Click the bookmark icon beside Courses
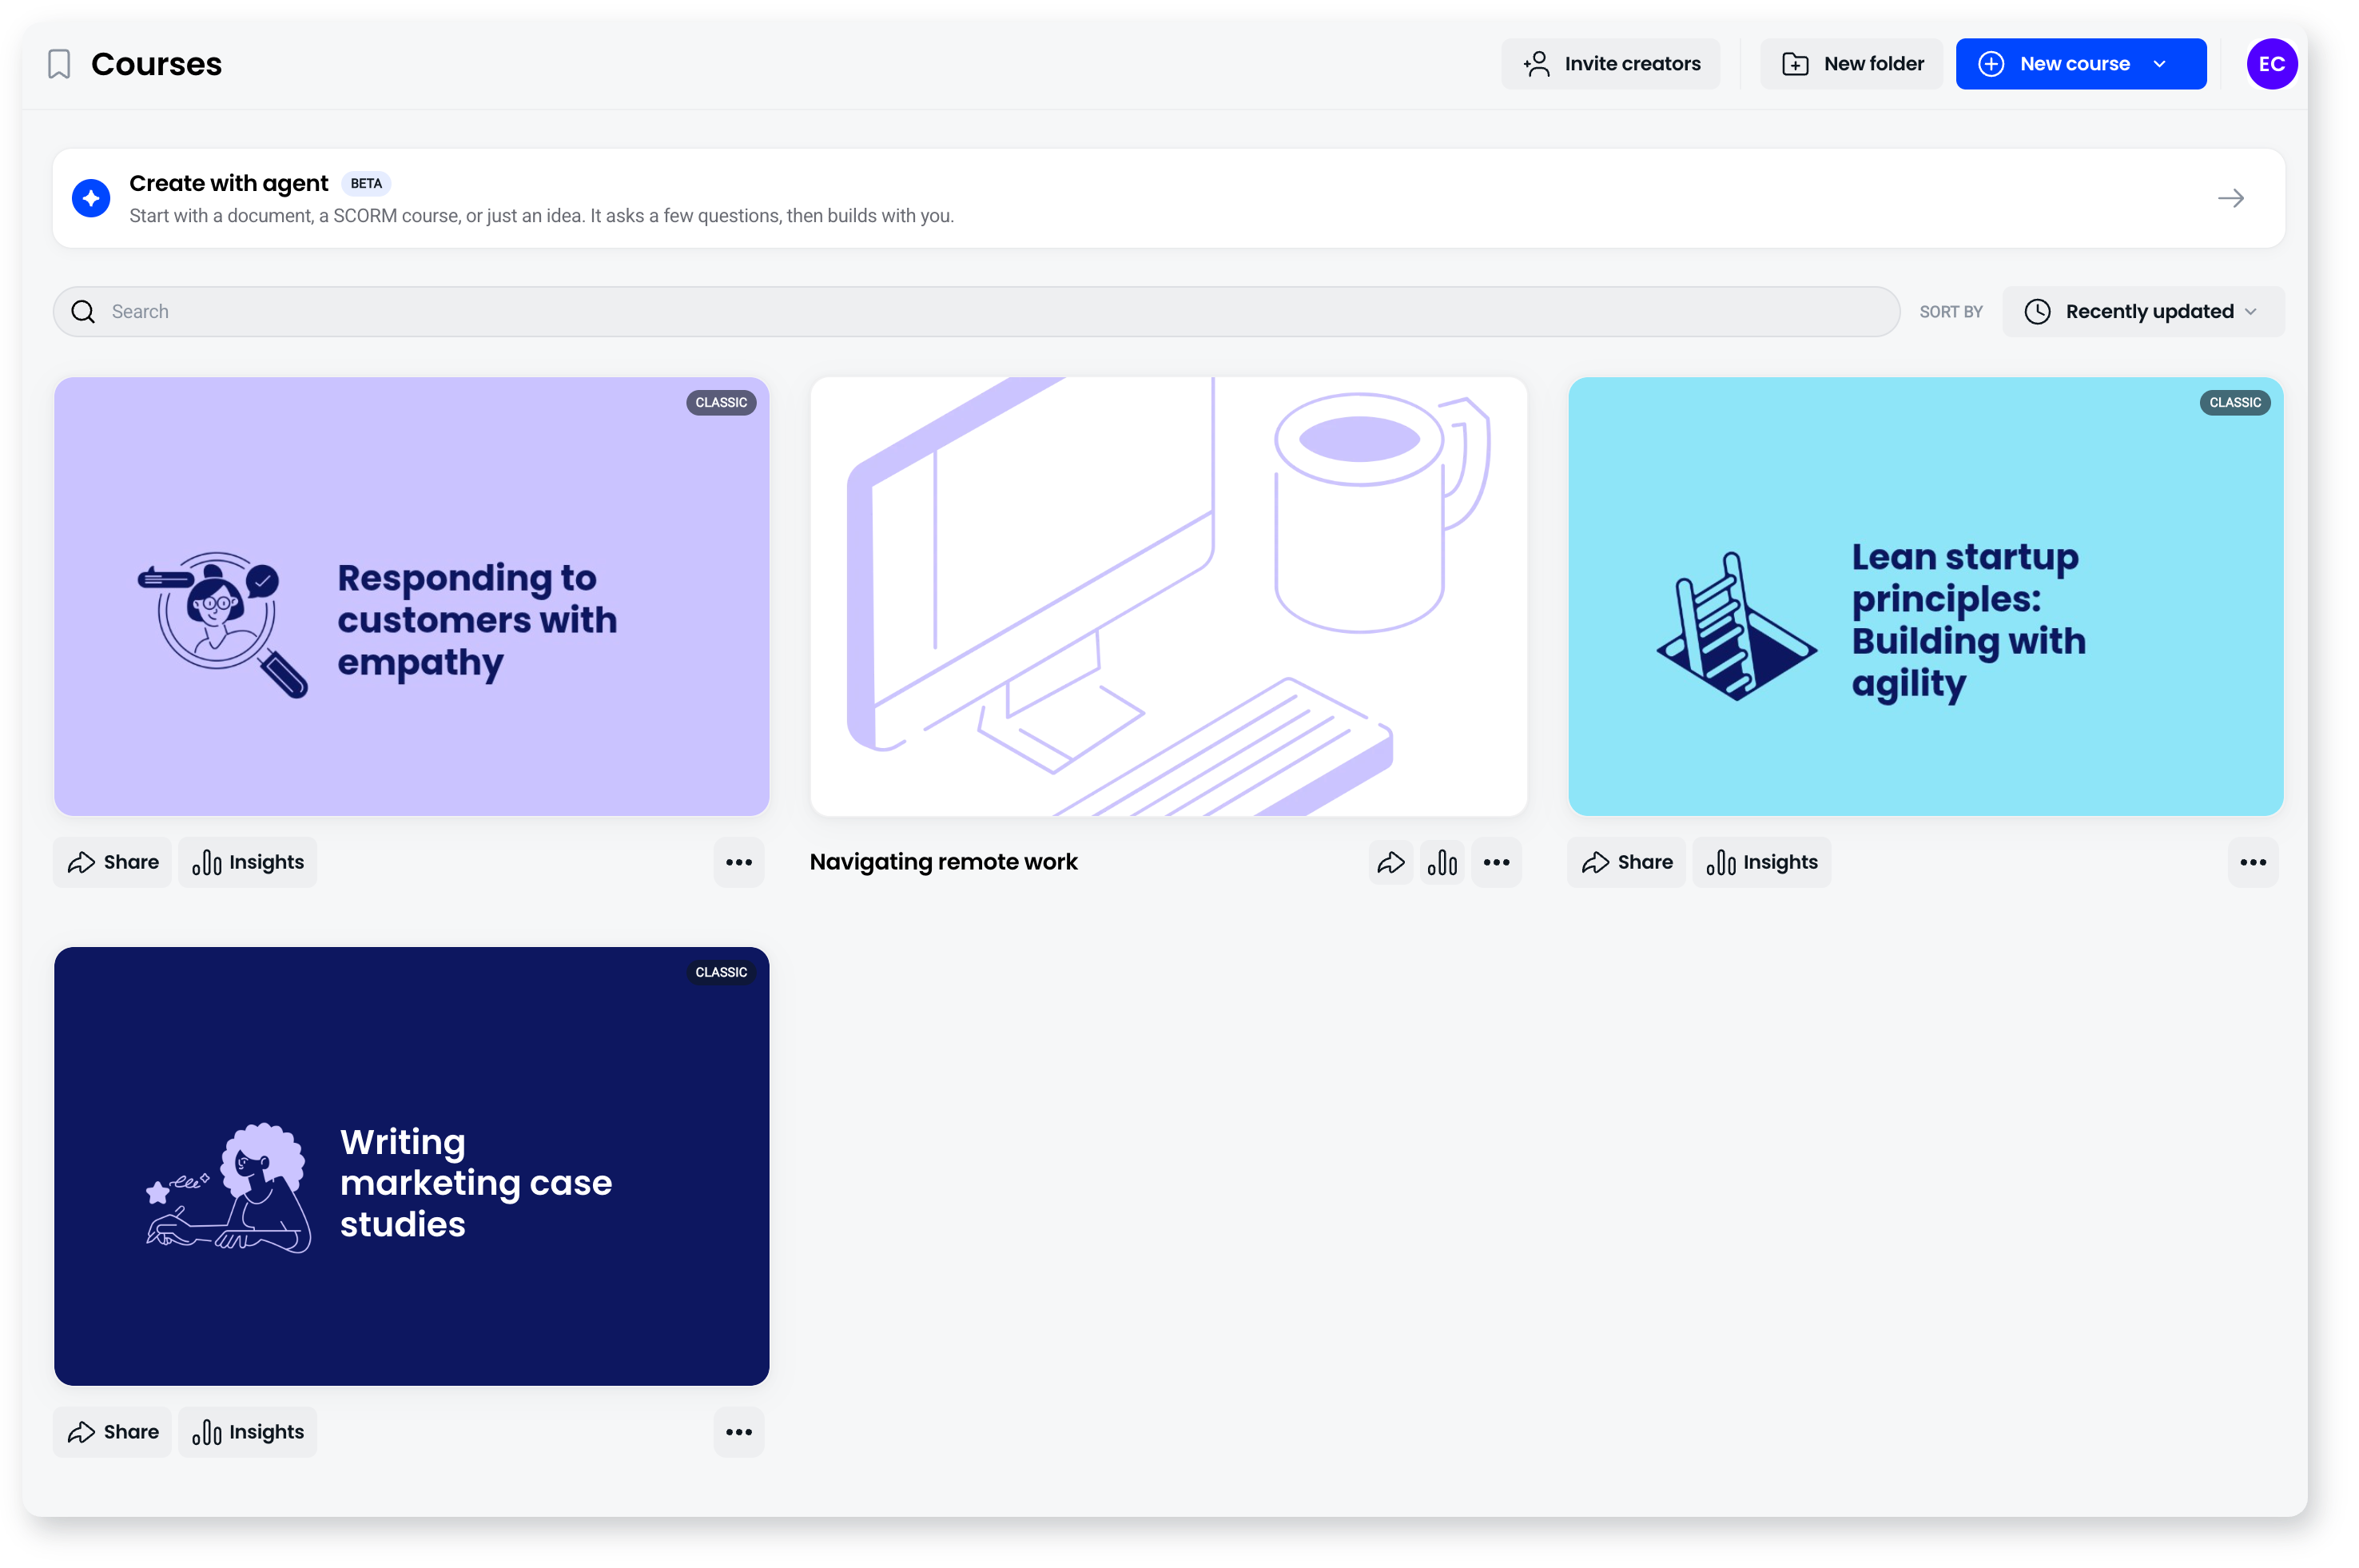 59,64
